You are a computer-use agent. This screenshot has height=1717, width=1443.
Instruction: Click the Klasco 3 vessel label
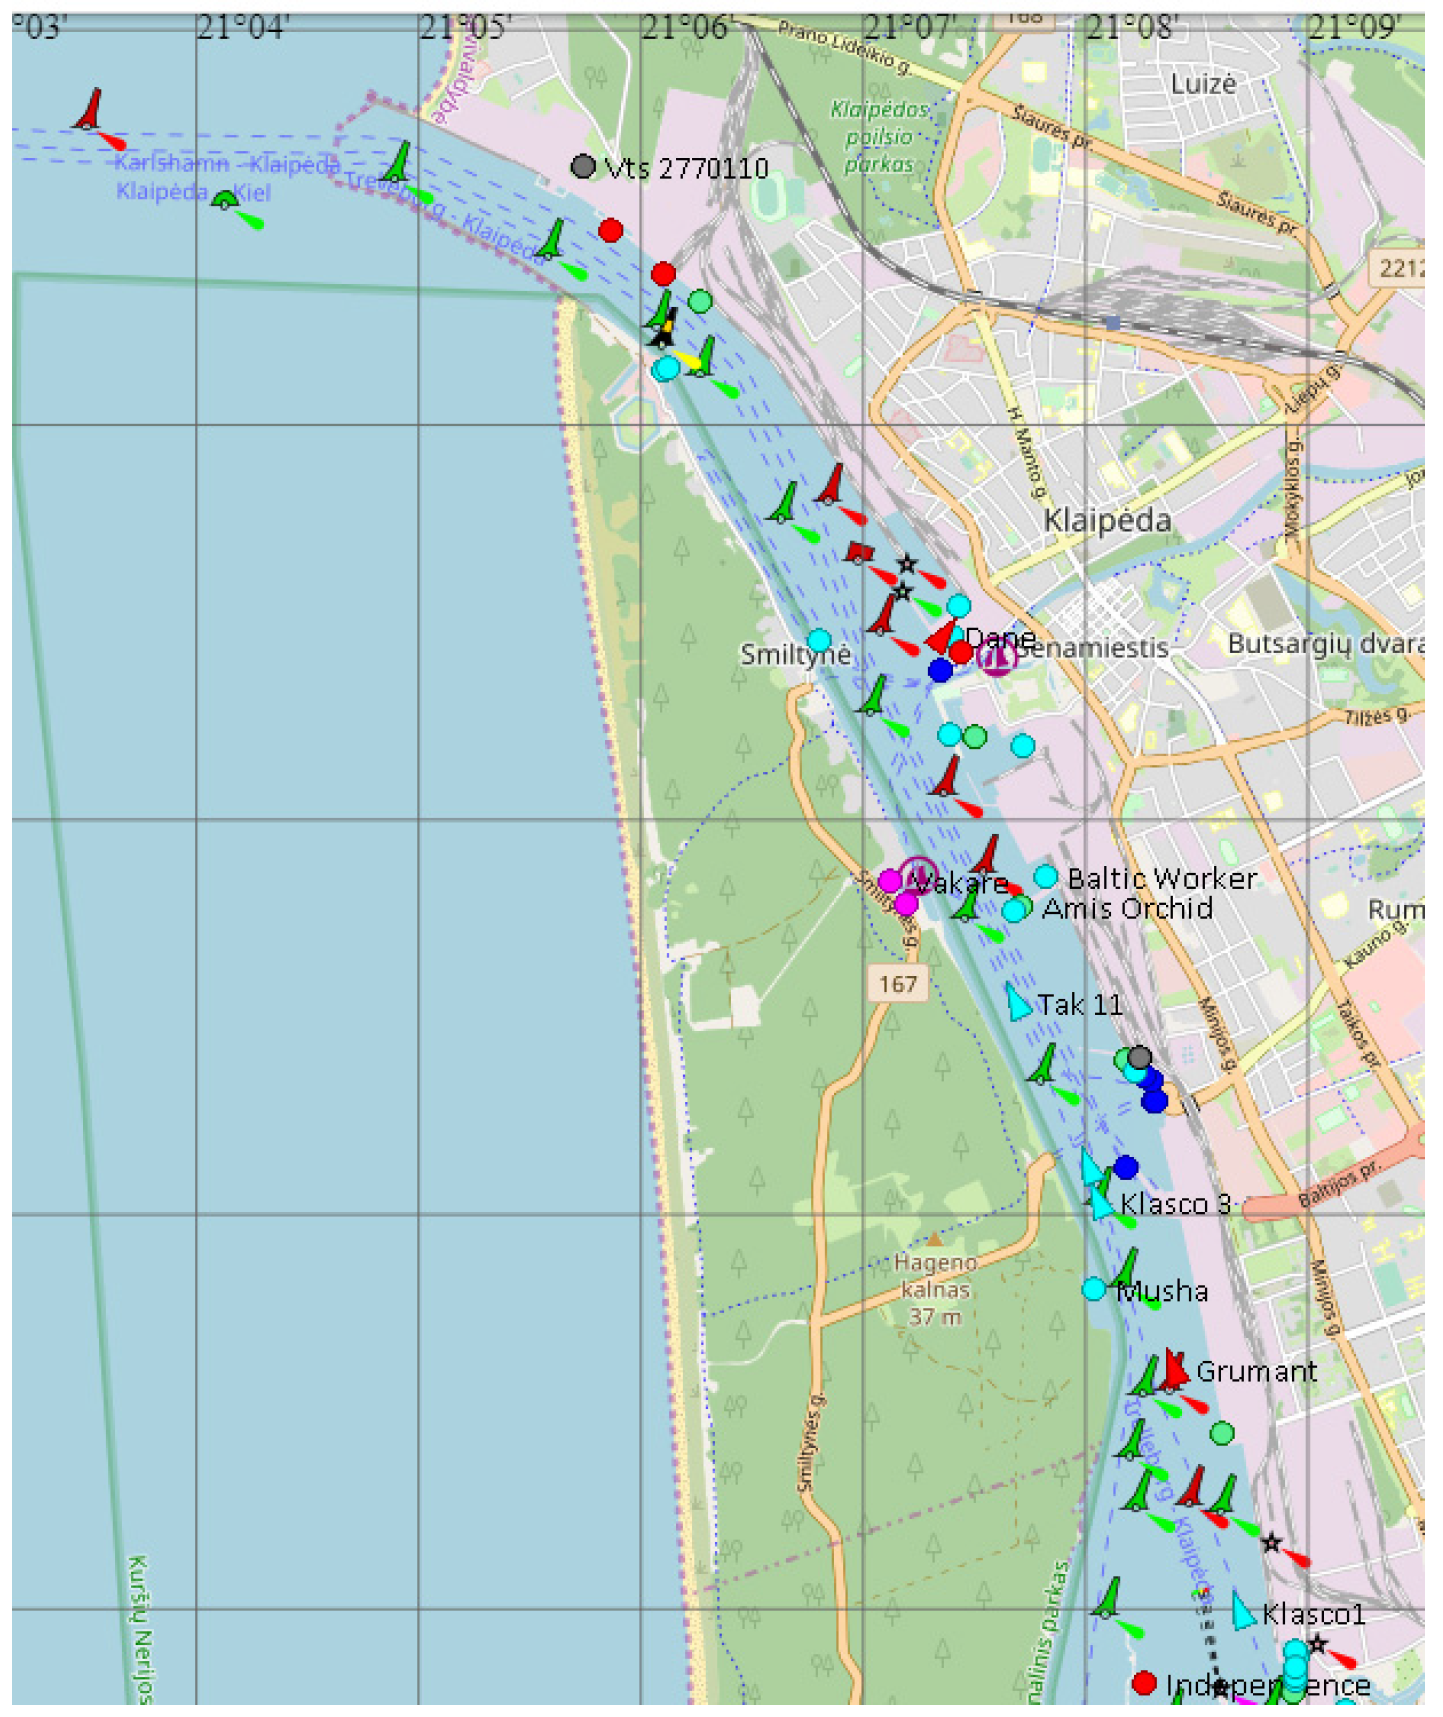pyautogui.click(x=1175, y=1204)
